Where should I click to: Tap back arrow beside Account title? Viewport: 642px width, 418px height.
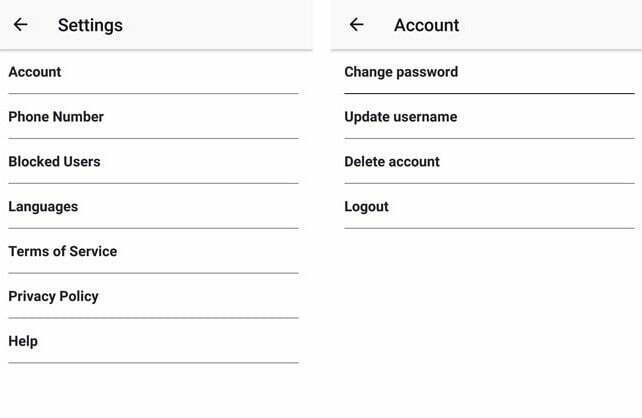[x=357, y=25]
